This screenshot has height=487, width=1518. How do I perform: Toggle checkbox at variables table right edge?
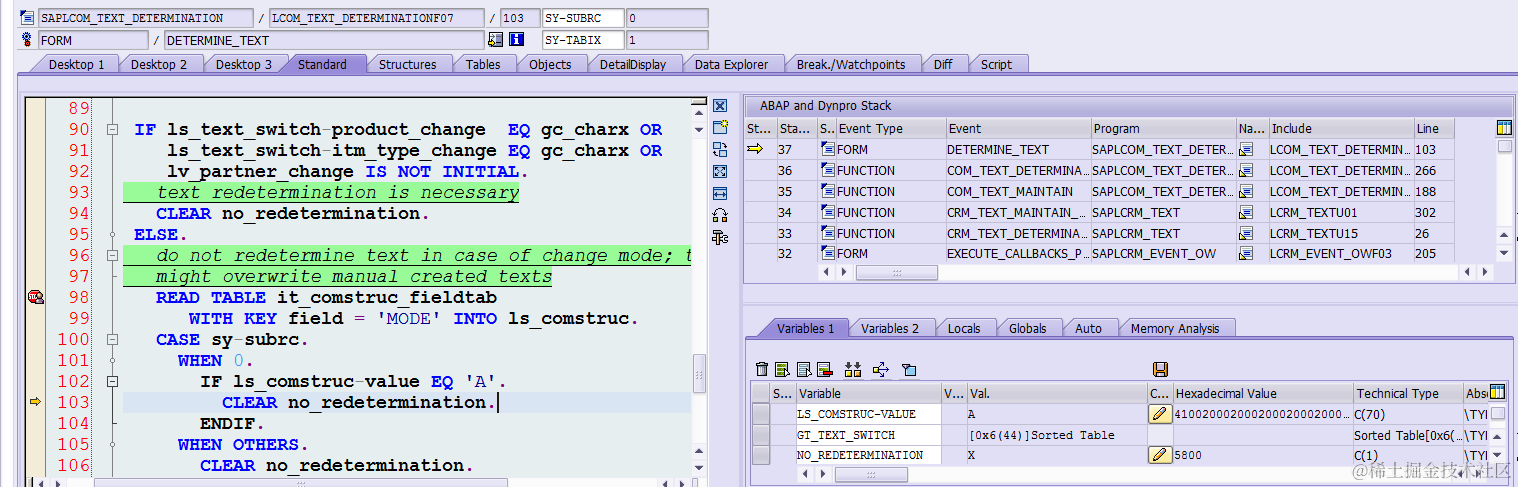click(1497, 413)
